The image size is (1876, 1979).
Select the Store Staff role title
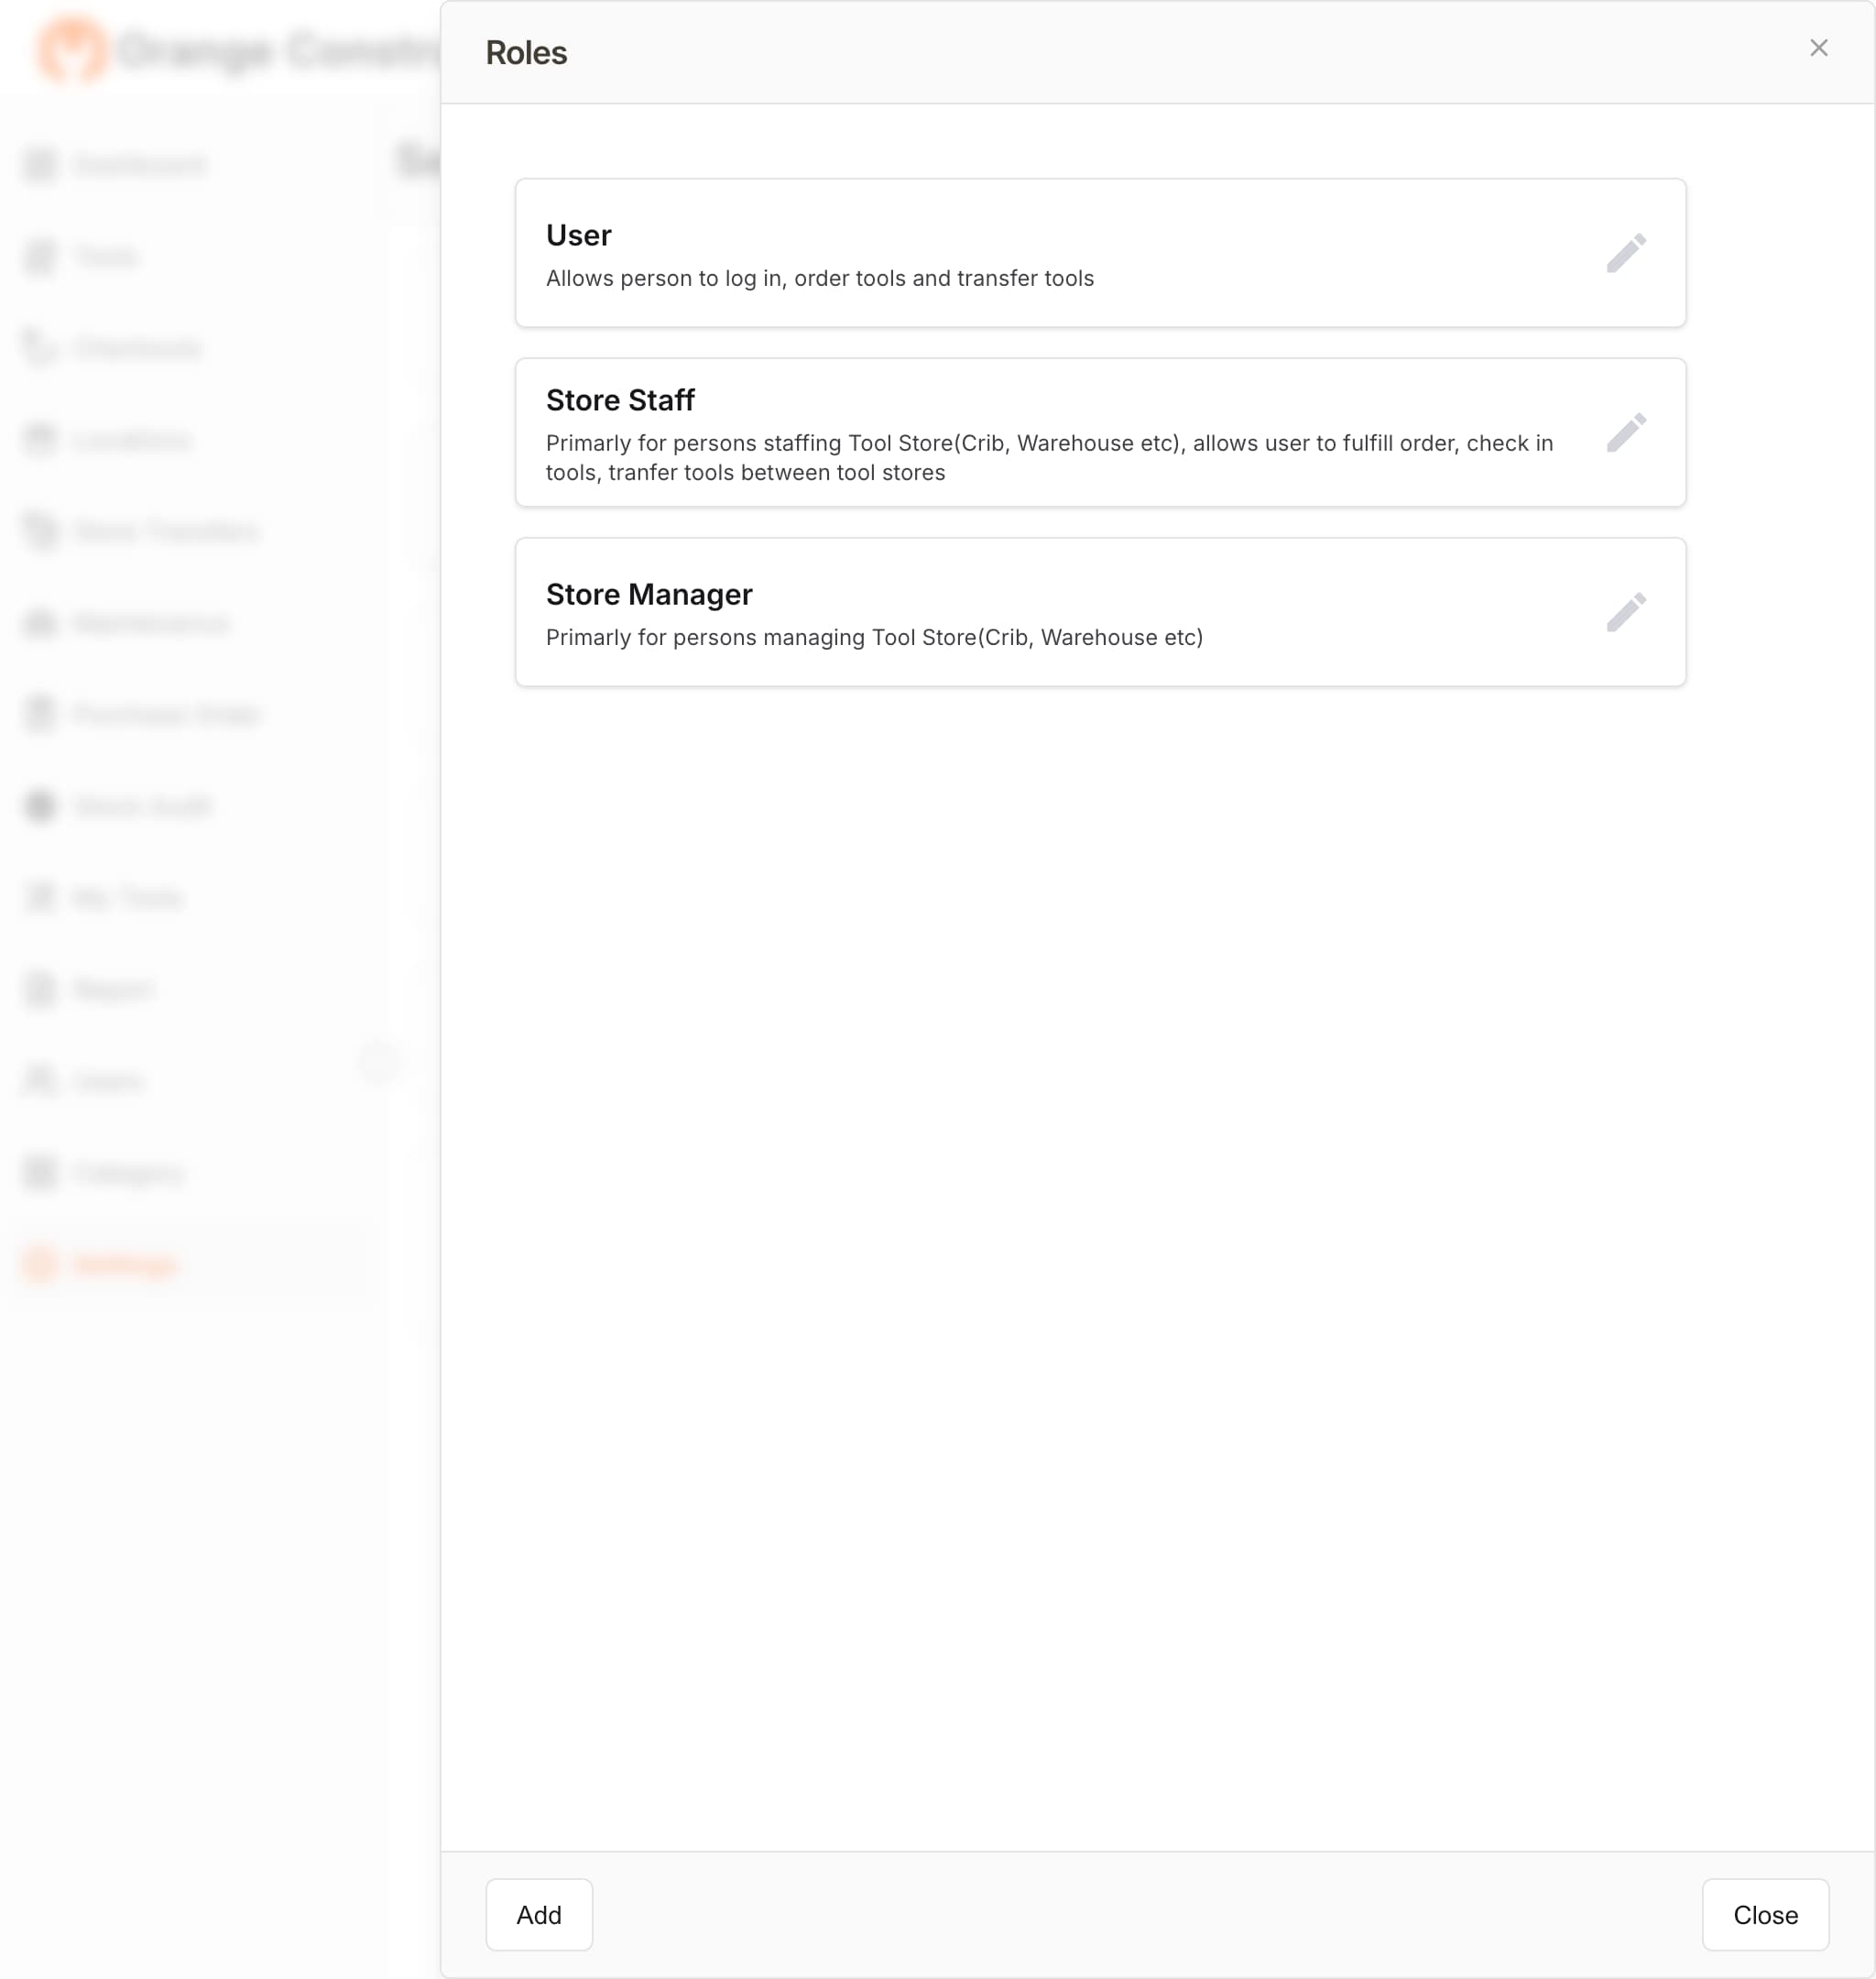pos(619,400)
